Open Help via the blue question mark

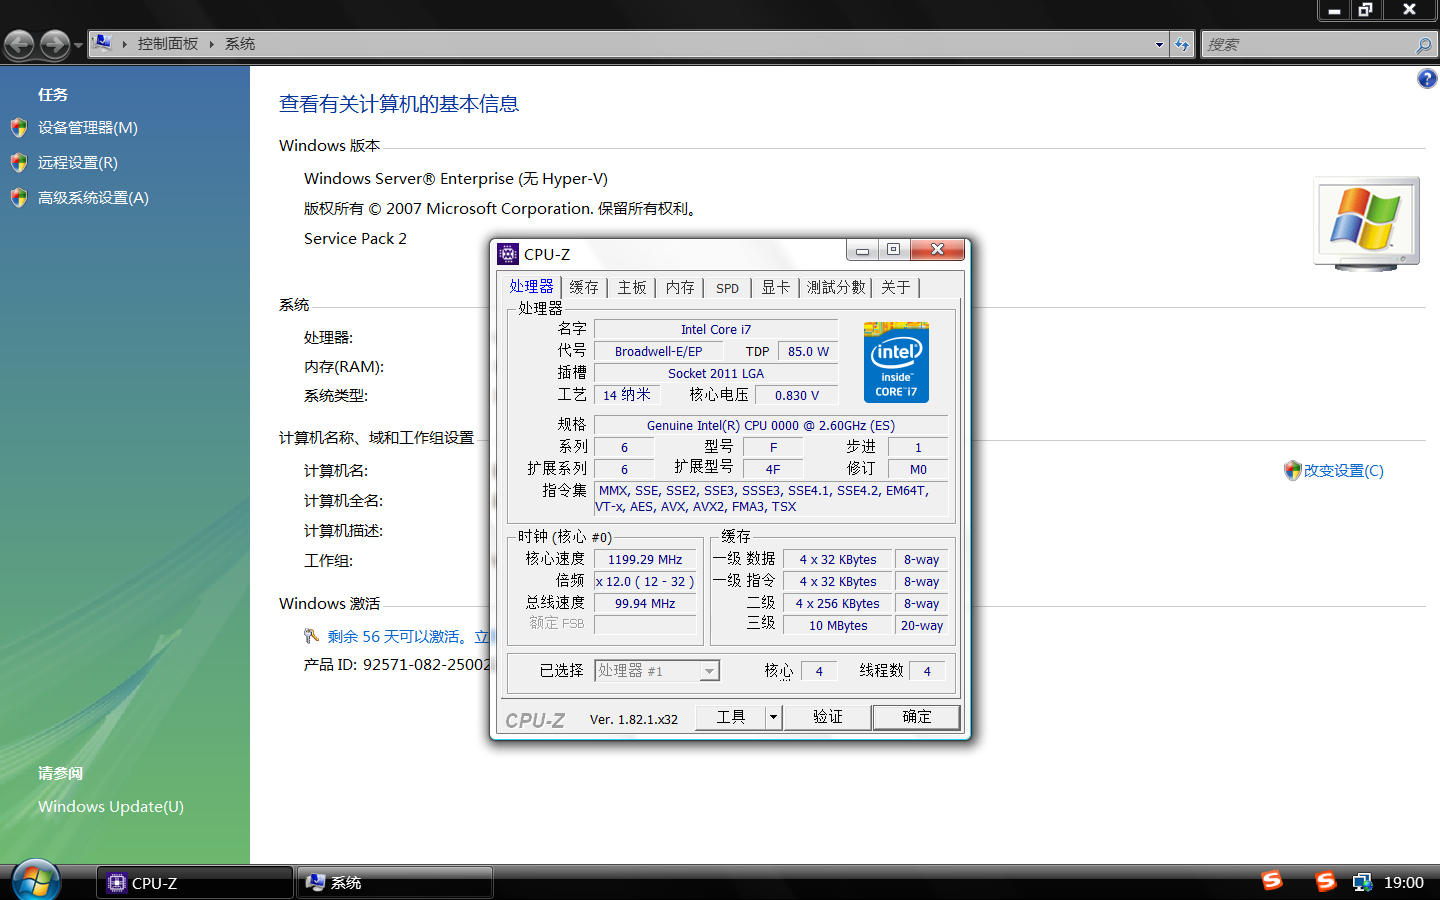click(1427, 79)
